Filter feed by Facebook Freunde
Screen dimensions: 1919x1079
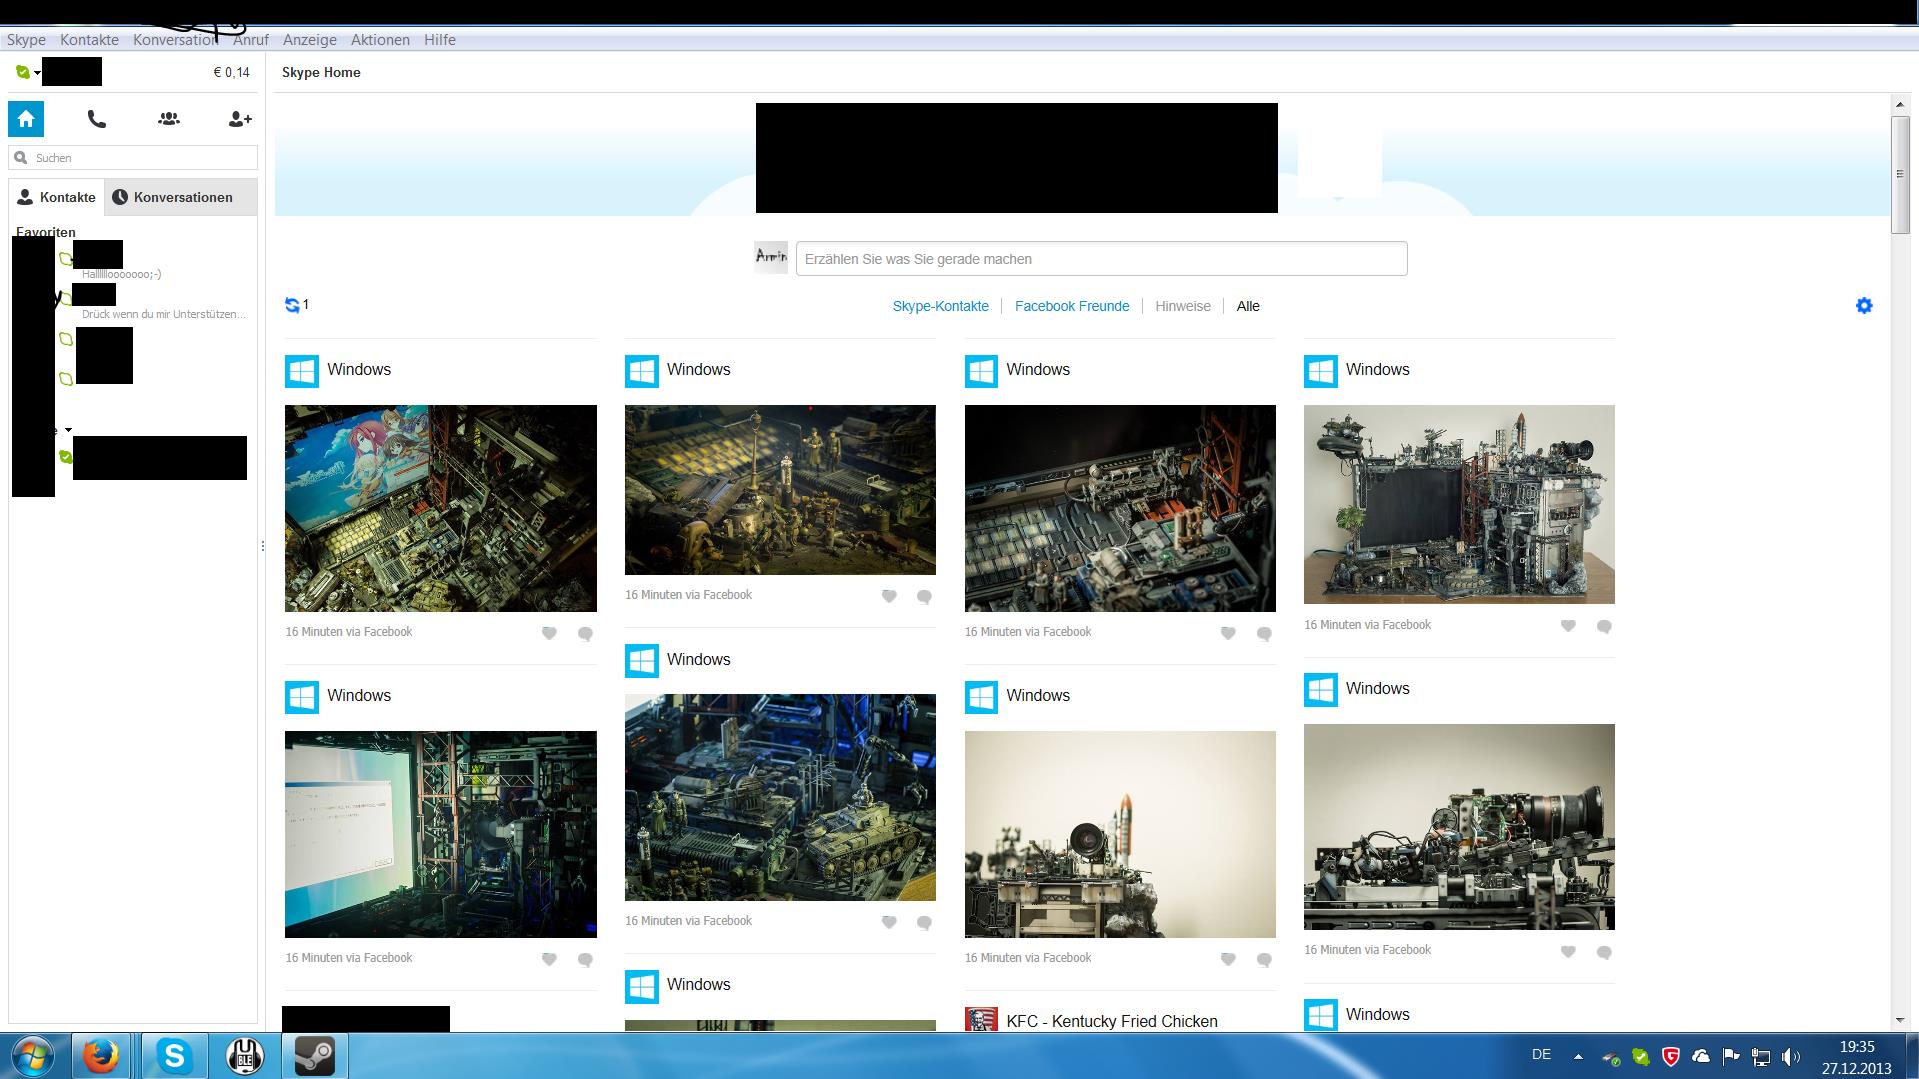click(1071, 306)
